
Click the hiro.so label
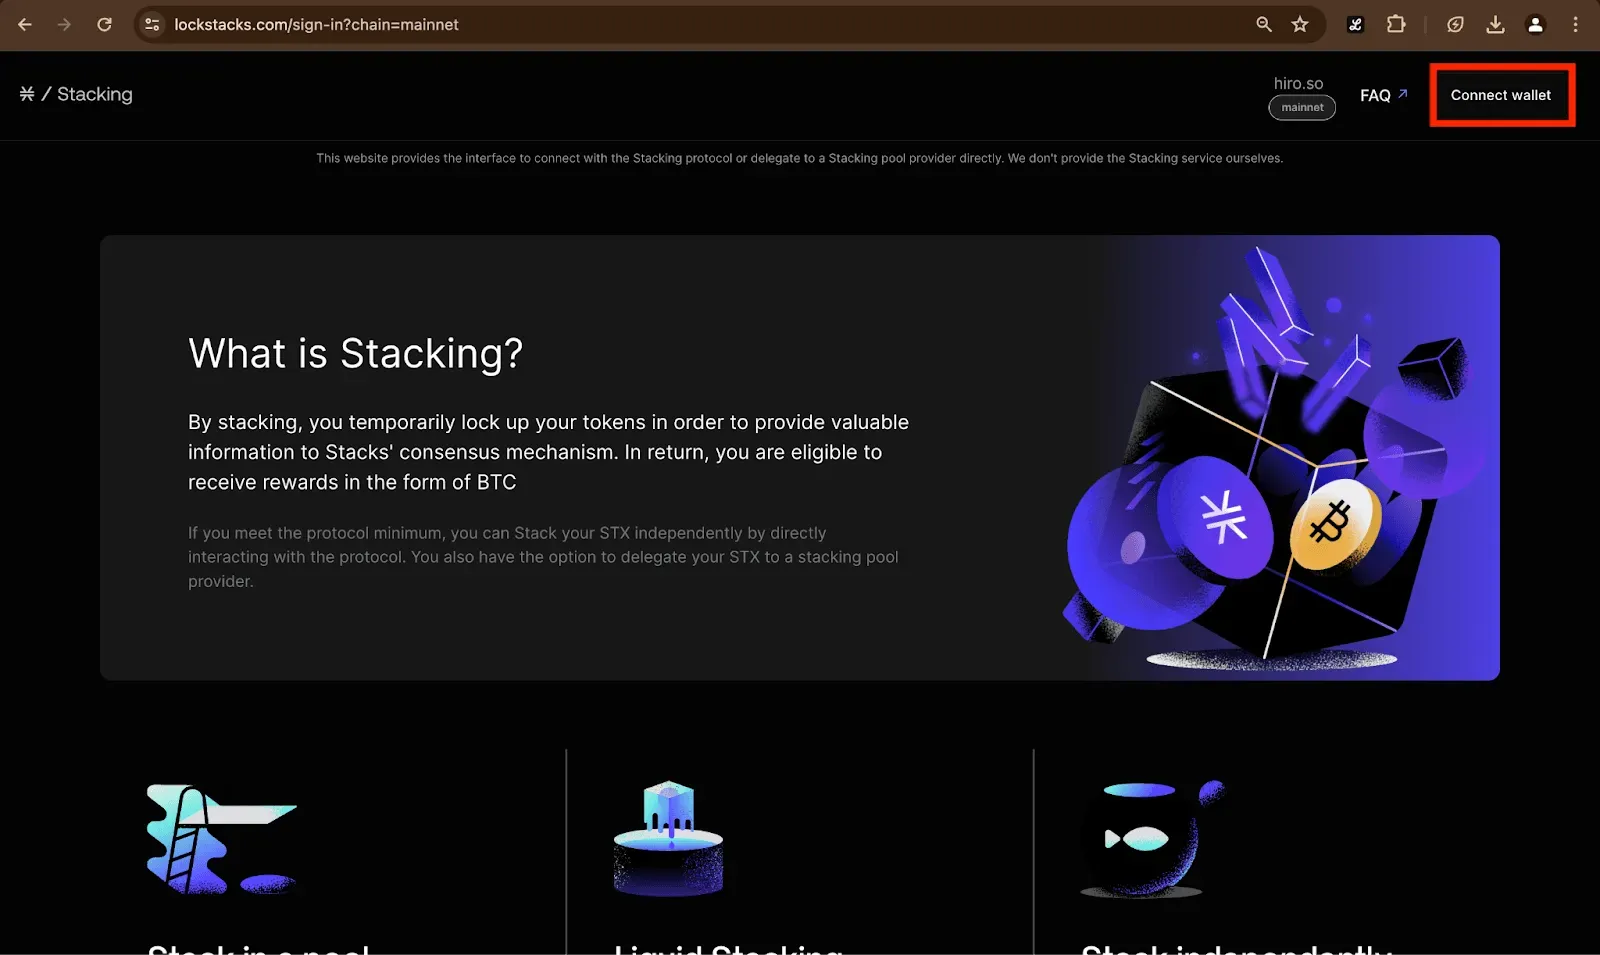tap(1298, 84)
